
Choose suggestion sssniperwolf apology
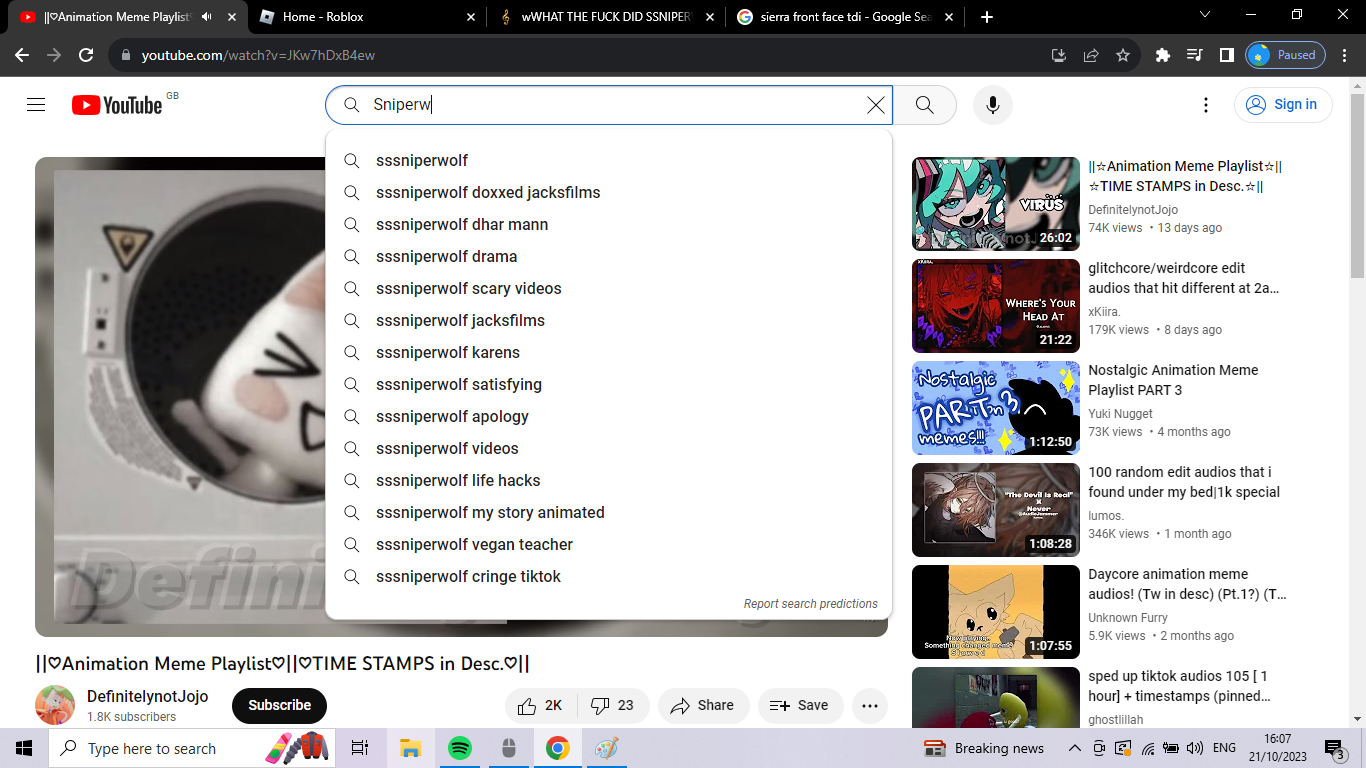(609, 416)
